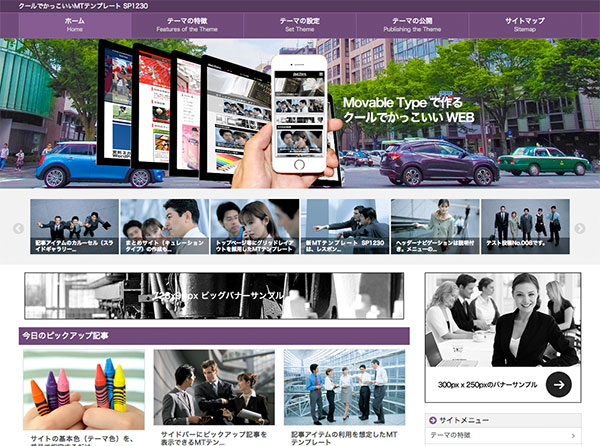Open carousel item まとめサイト（キュレーションタイプ）
Screen dimensions: 600x446
point(165,226)
